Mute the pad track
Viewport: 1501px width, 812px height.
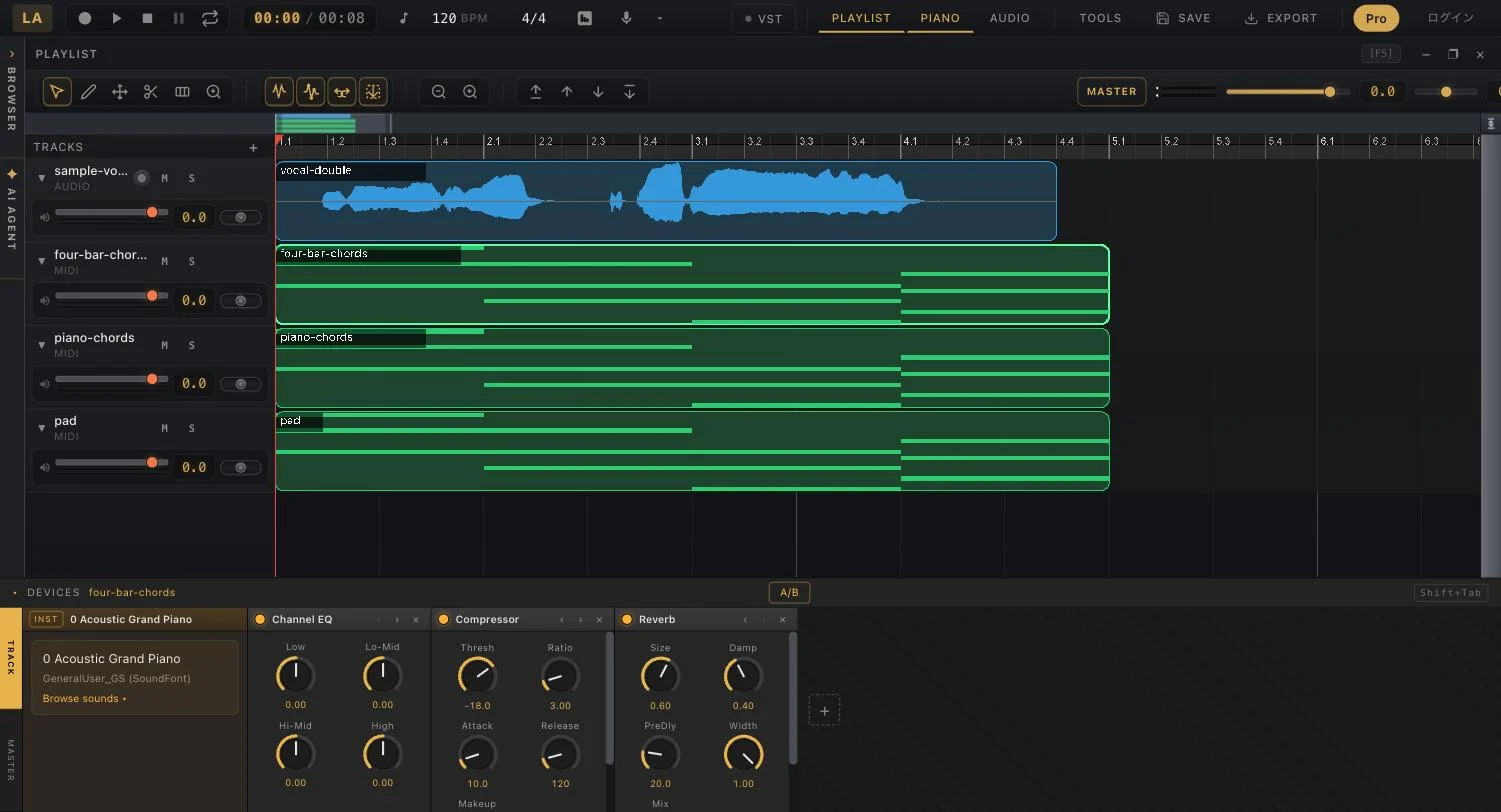(165, 429)
